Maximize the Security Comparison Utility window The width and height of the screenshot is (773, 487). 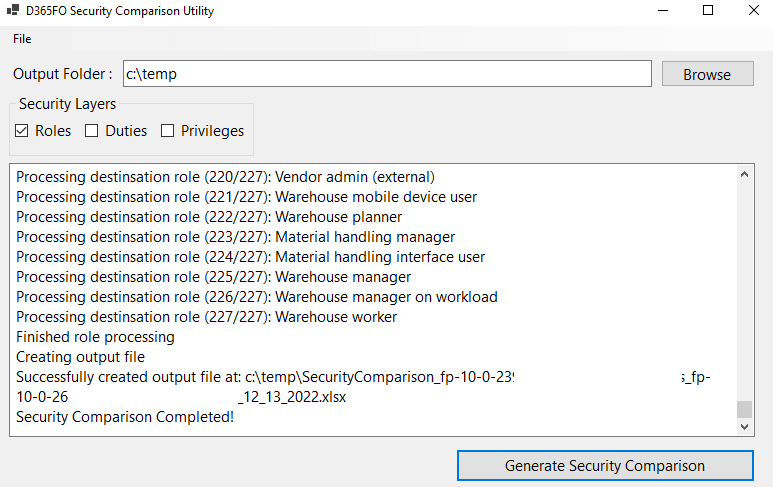point(708,11)
